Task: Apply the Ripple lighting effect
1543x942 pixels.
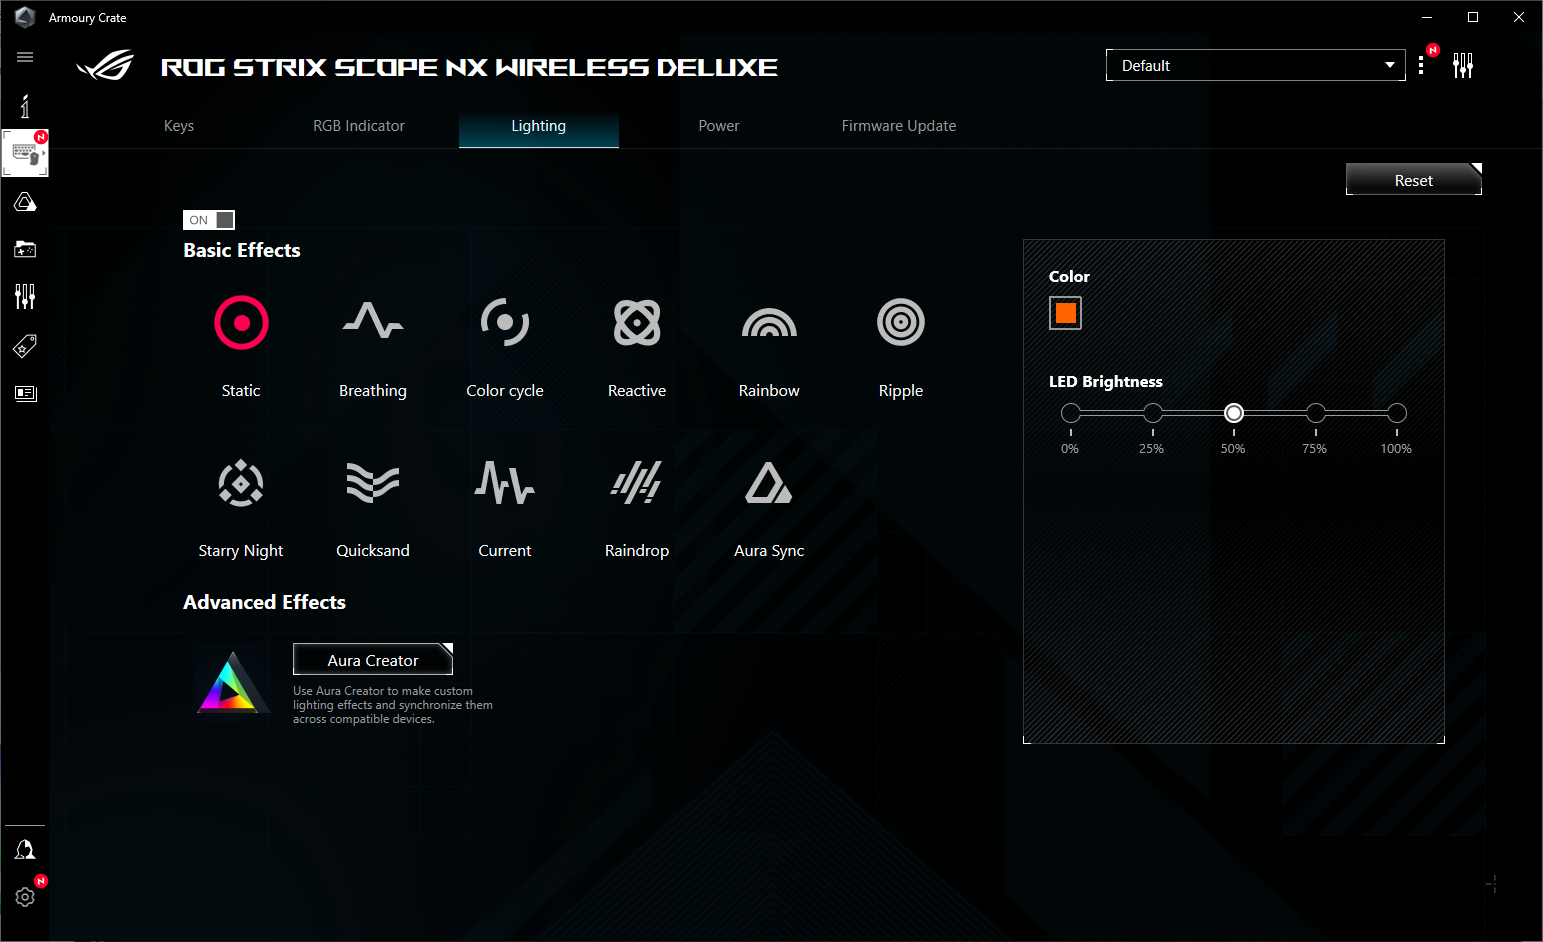Action: (901, 322)
